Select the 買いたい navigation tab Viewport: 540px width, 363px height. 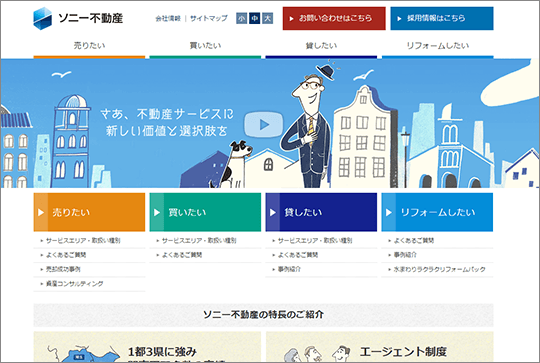click(x=205, y=47)
